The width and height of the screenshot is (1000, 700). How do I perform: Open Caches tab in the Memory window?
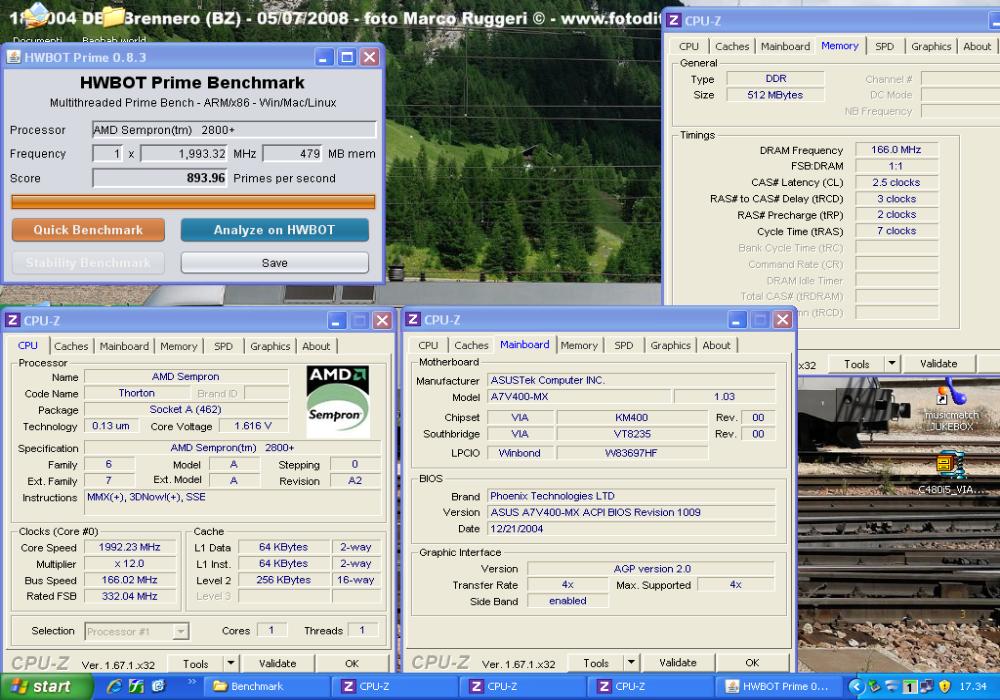coord(732,46)
